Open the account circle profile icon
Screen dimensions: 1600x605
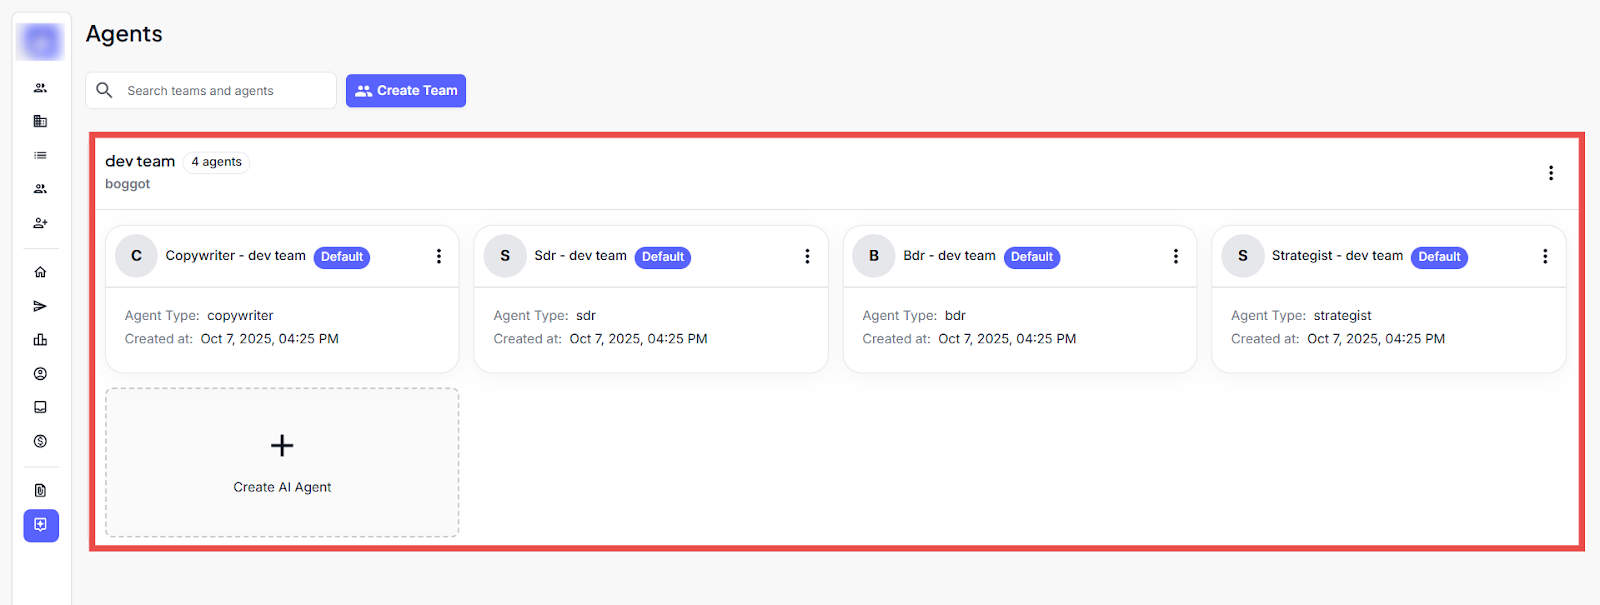[40, 374]
